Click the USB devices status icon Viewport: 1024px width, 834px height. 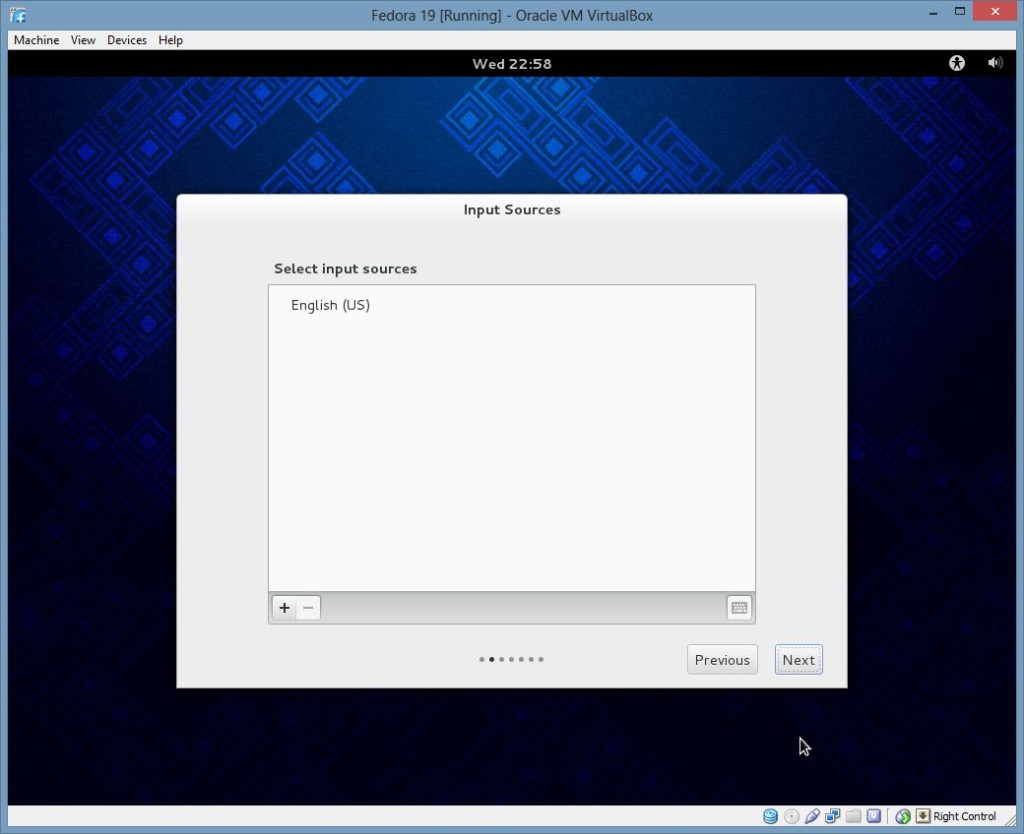[x=812, y=816]
